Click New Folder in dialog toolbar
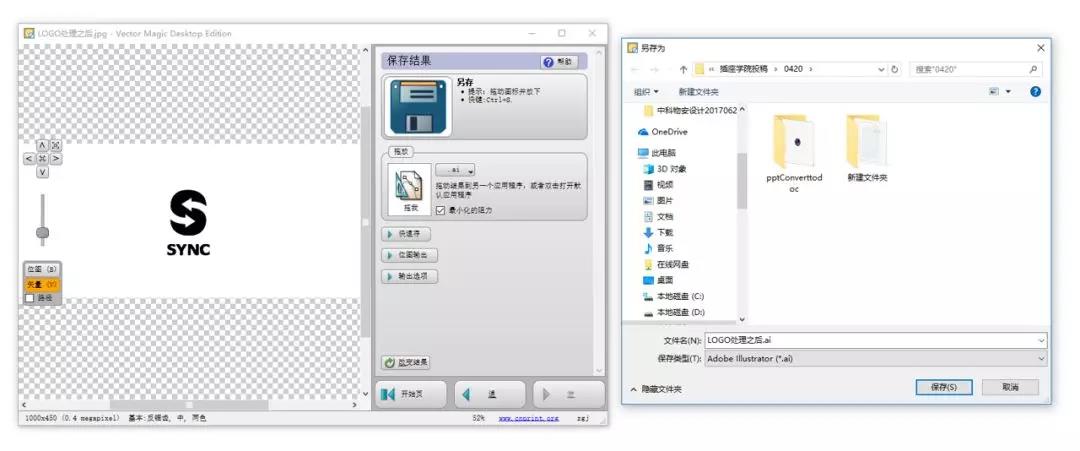This screenshot has height=451, width=1080. pos(700,91)
